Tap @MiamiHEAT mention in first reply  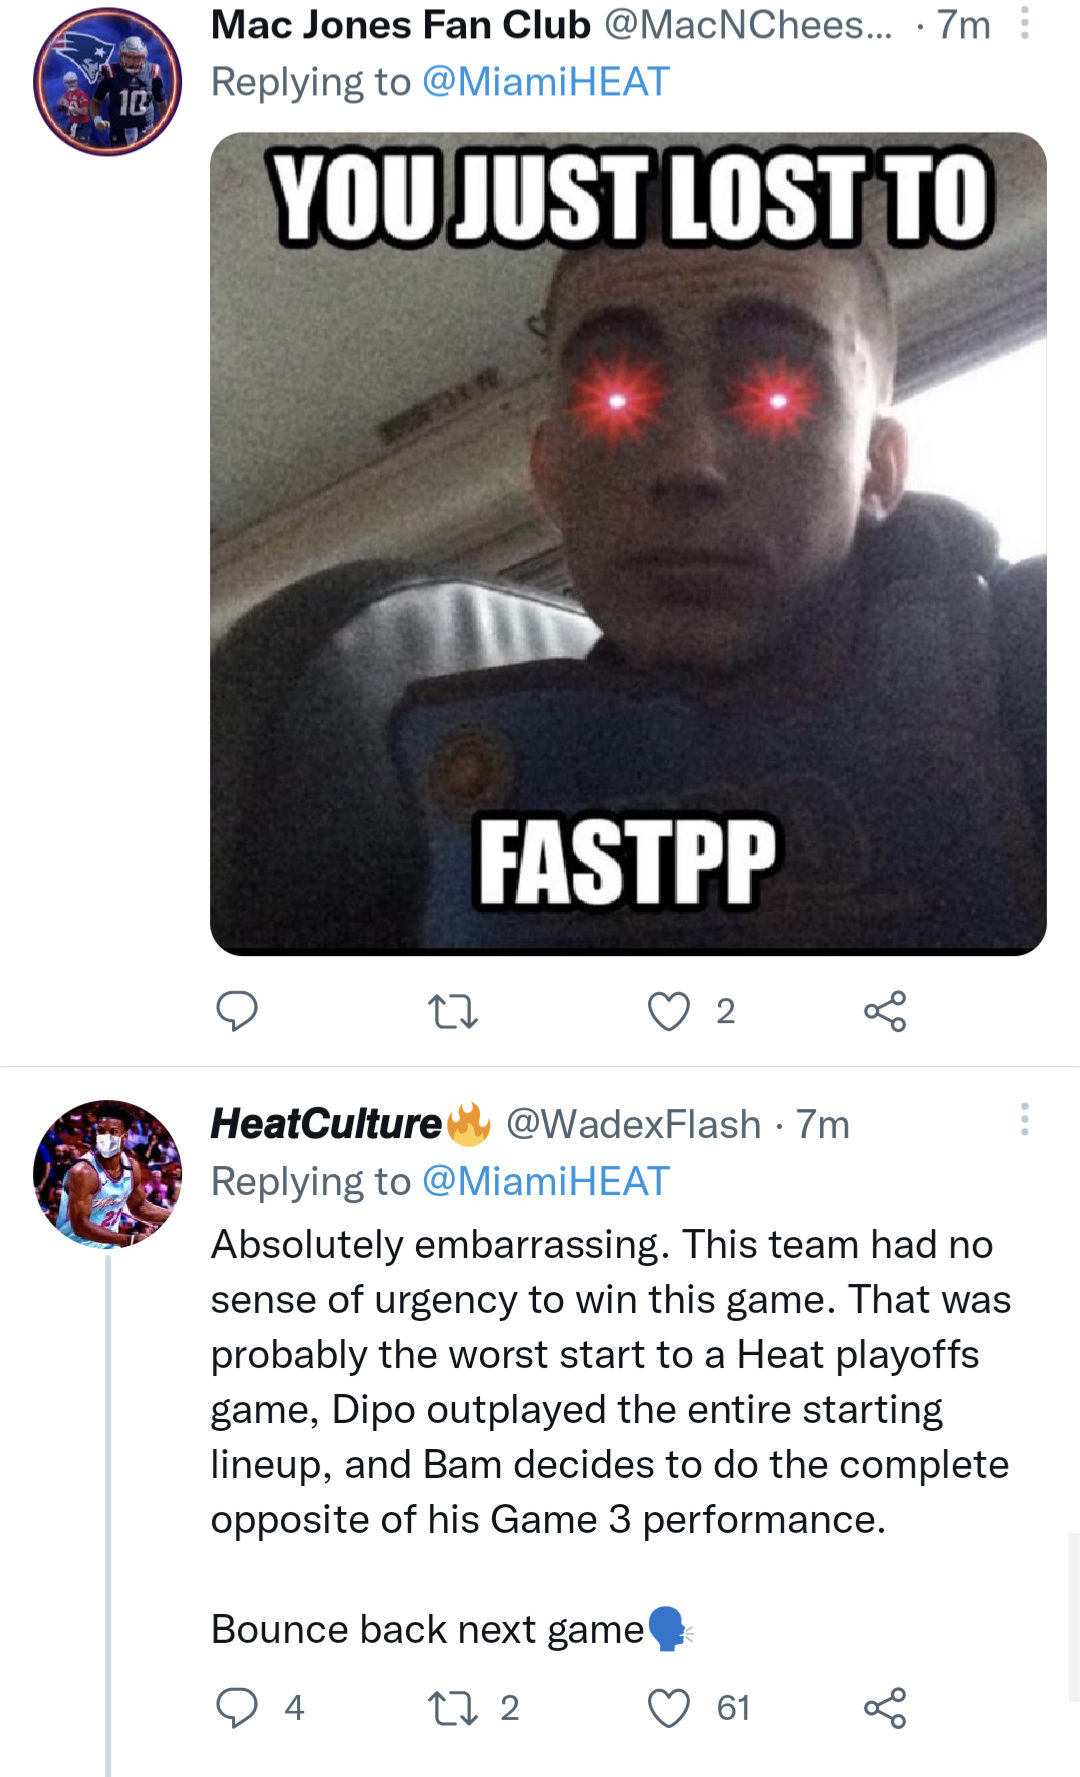click(546, 82)
